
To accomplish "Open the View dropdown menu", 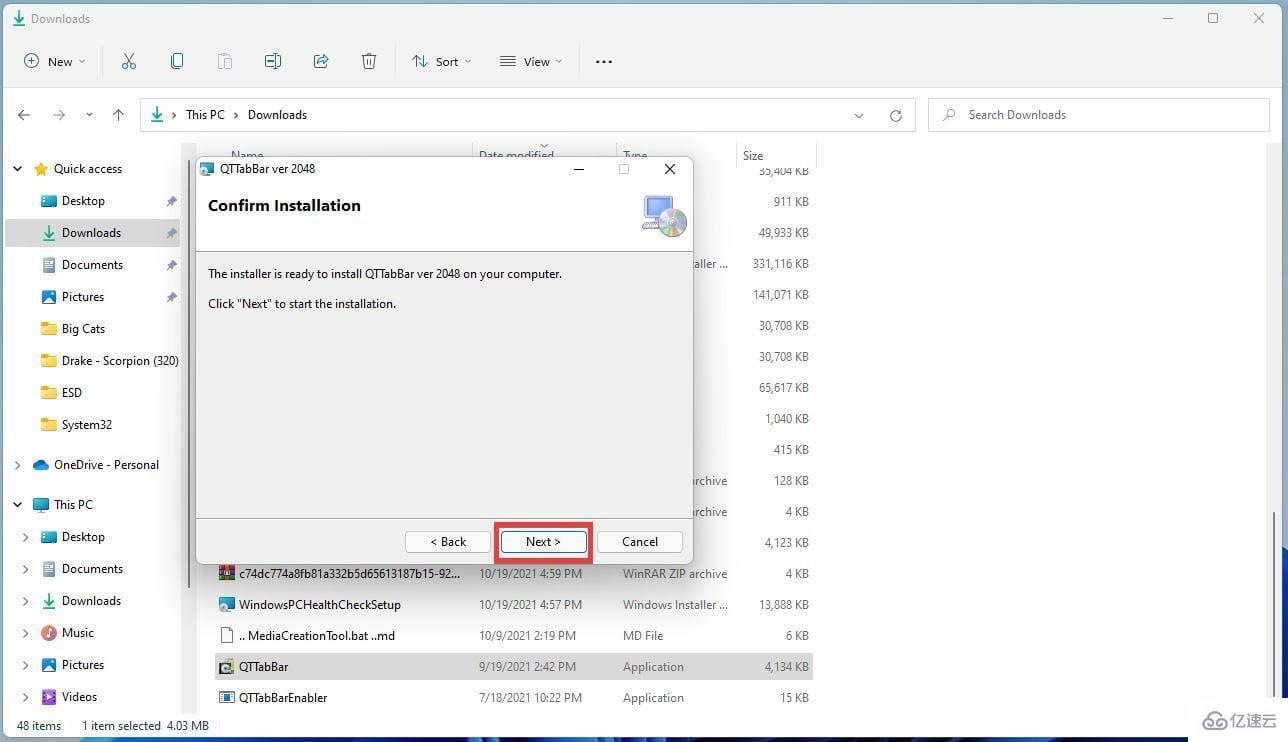I will point(531,61).
